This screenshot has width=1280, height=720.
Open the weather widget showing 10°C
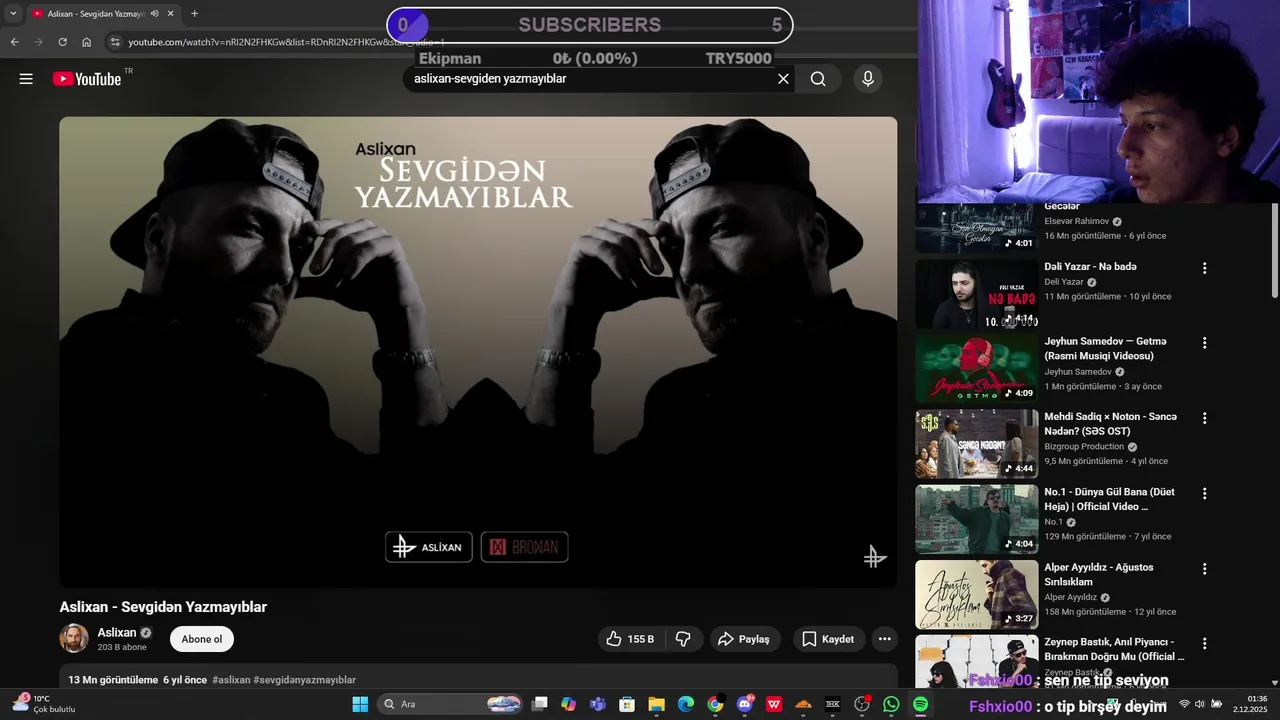click(x=43, y=704)
